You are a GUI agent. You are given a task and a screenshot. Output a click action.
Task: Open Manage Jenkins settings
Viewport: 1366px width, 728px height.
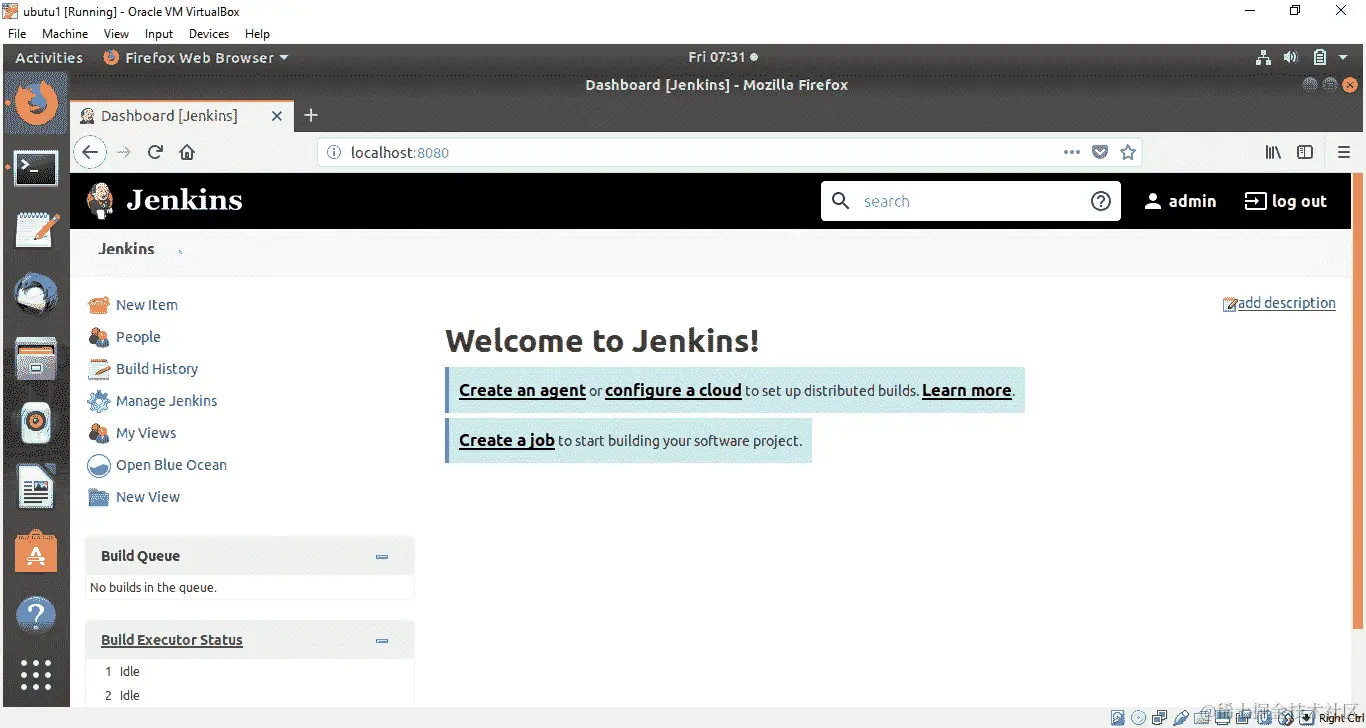tap(167, 400)
